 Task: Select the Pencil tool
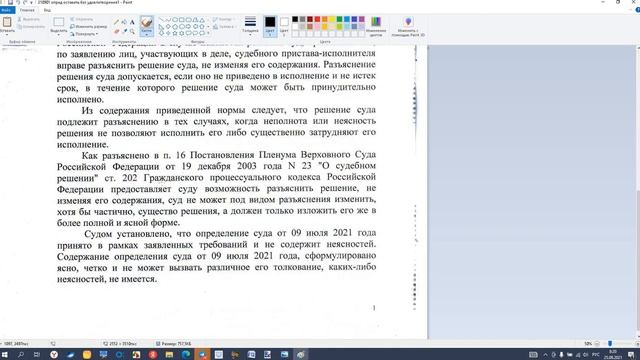point(117,22)
